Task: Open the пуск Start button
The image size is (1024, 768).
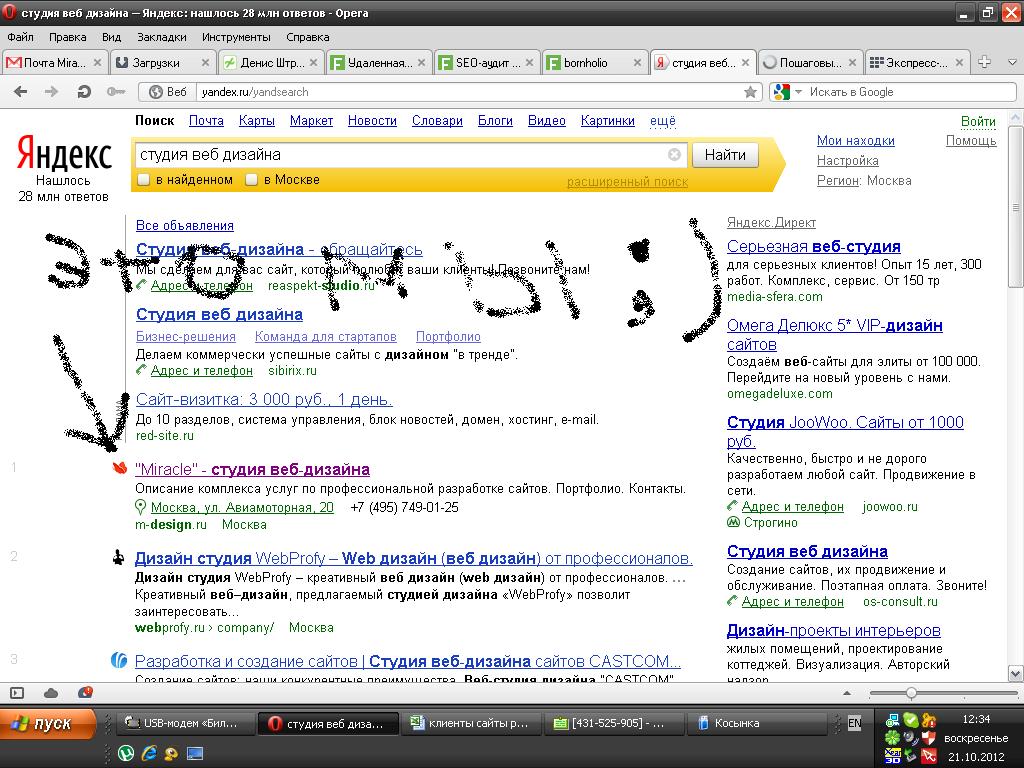Action: [x=49, y=724]
